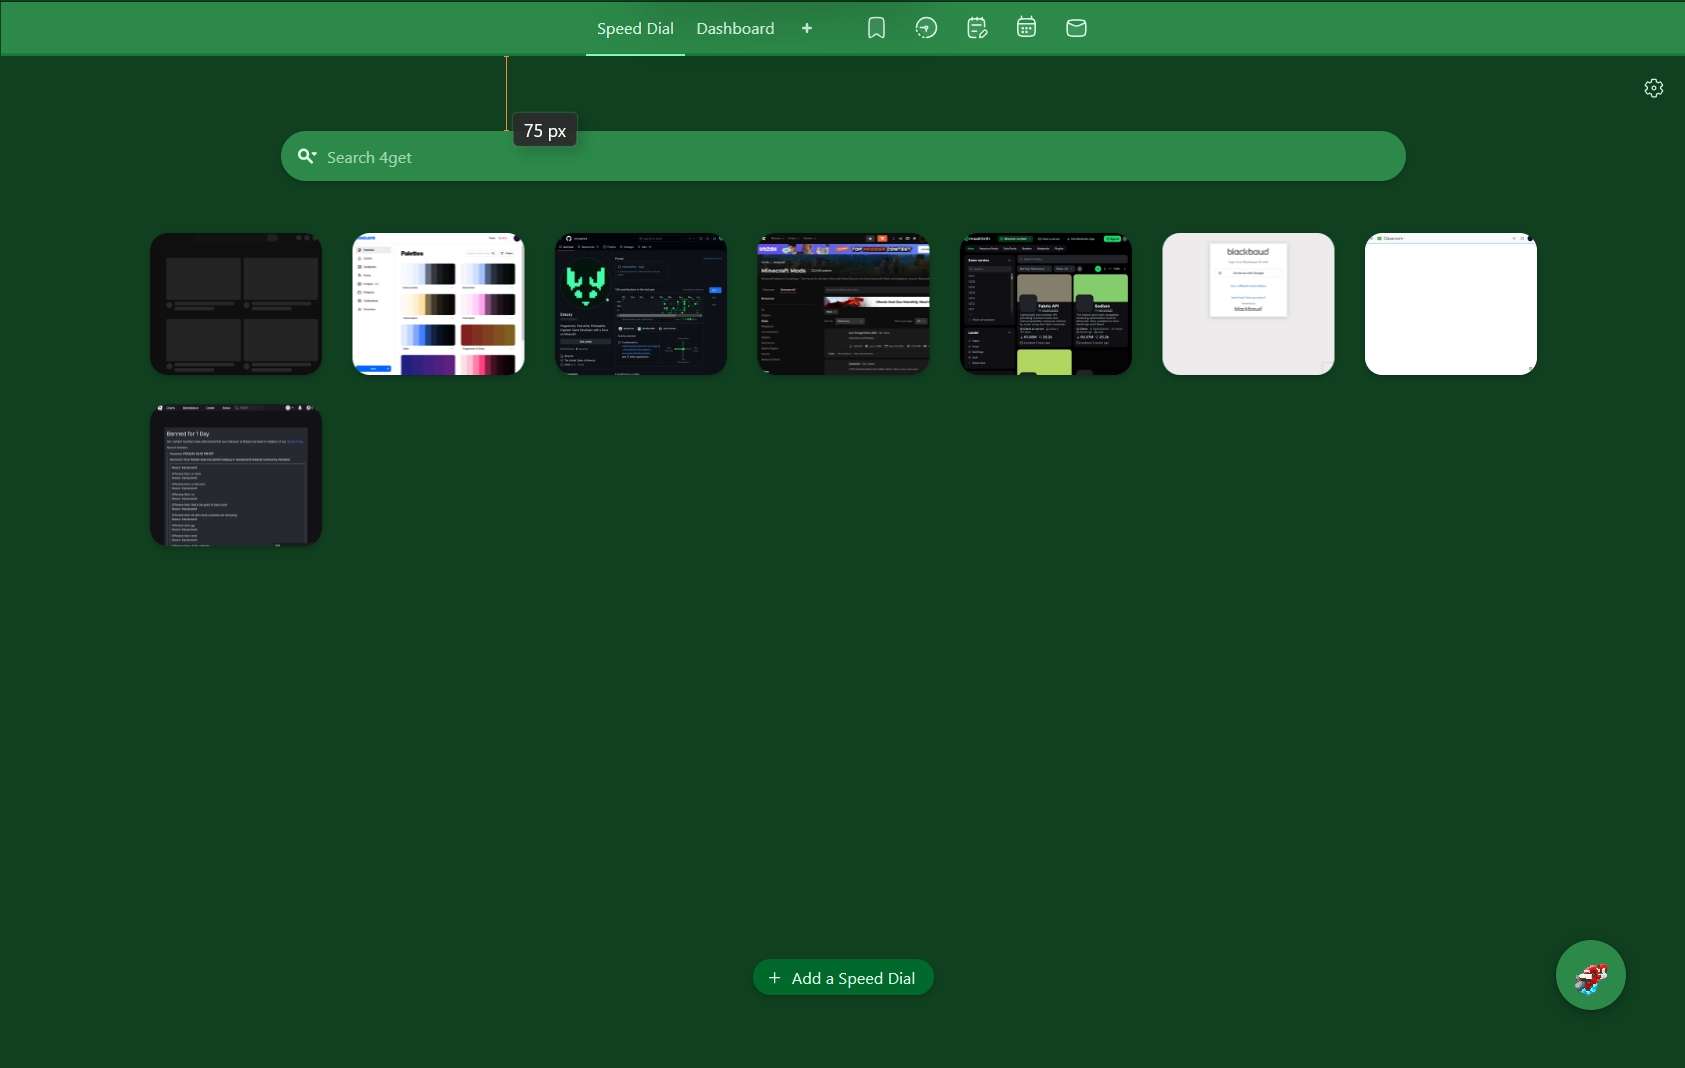1685x1068 pixels.
Task: Add a new start page group with plus
Action: [x=807, y=28]
